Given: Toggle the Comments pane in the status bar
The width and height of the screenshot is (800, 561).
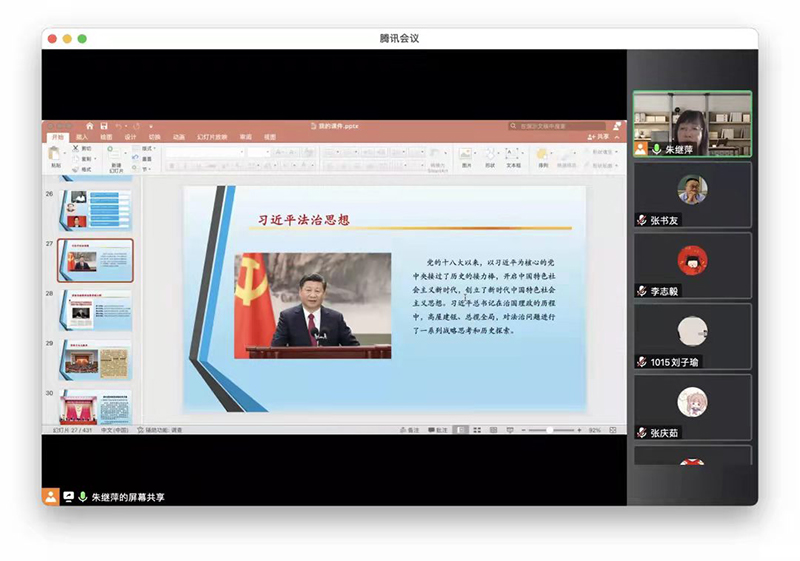Looking at the screenshot, I should tap(438, 430).
